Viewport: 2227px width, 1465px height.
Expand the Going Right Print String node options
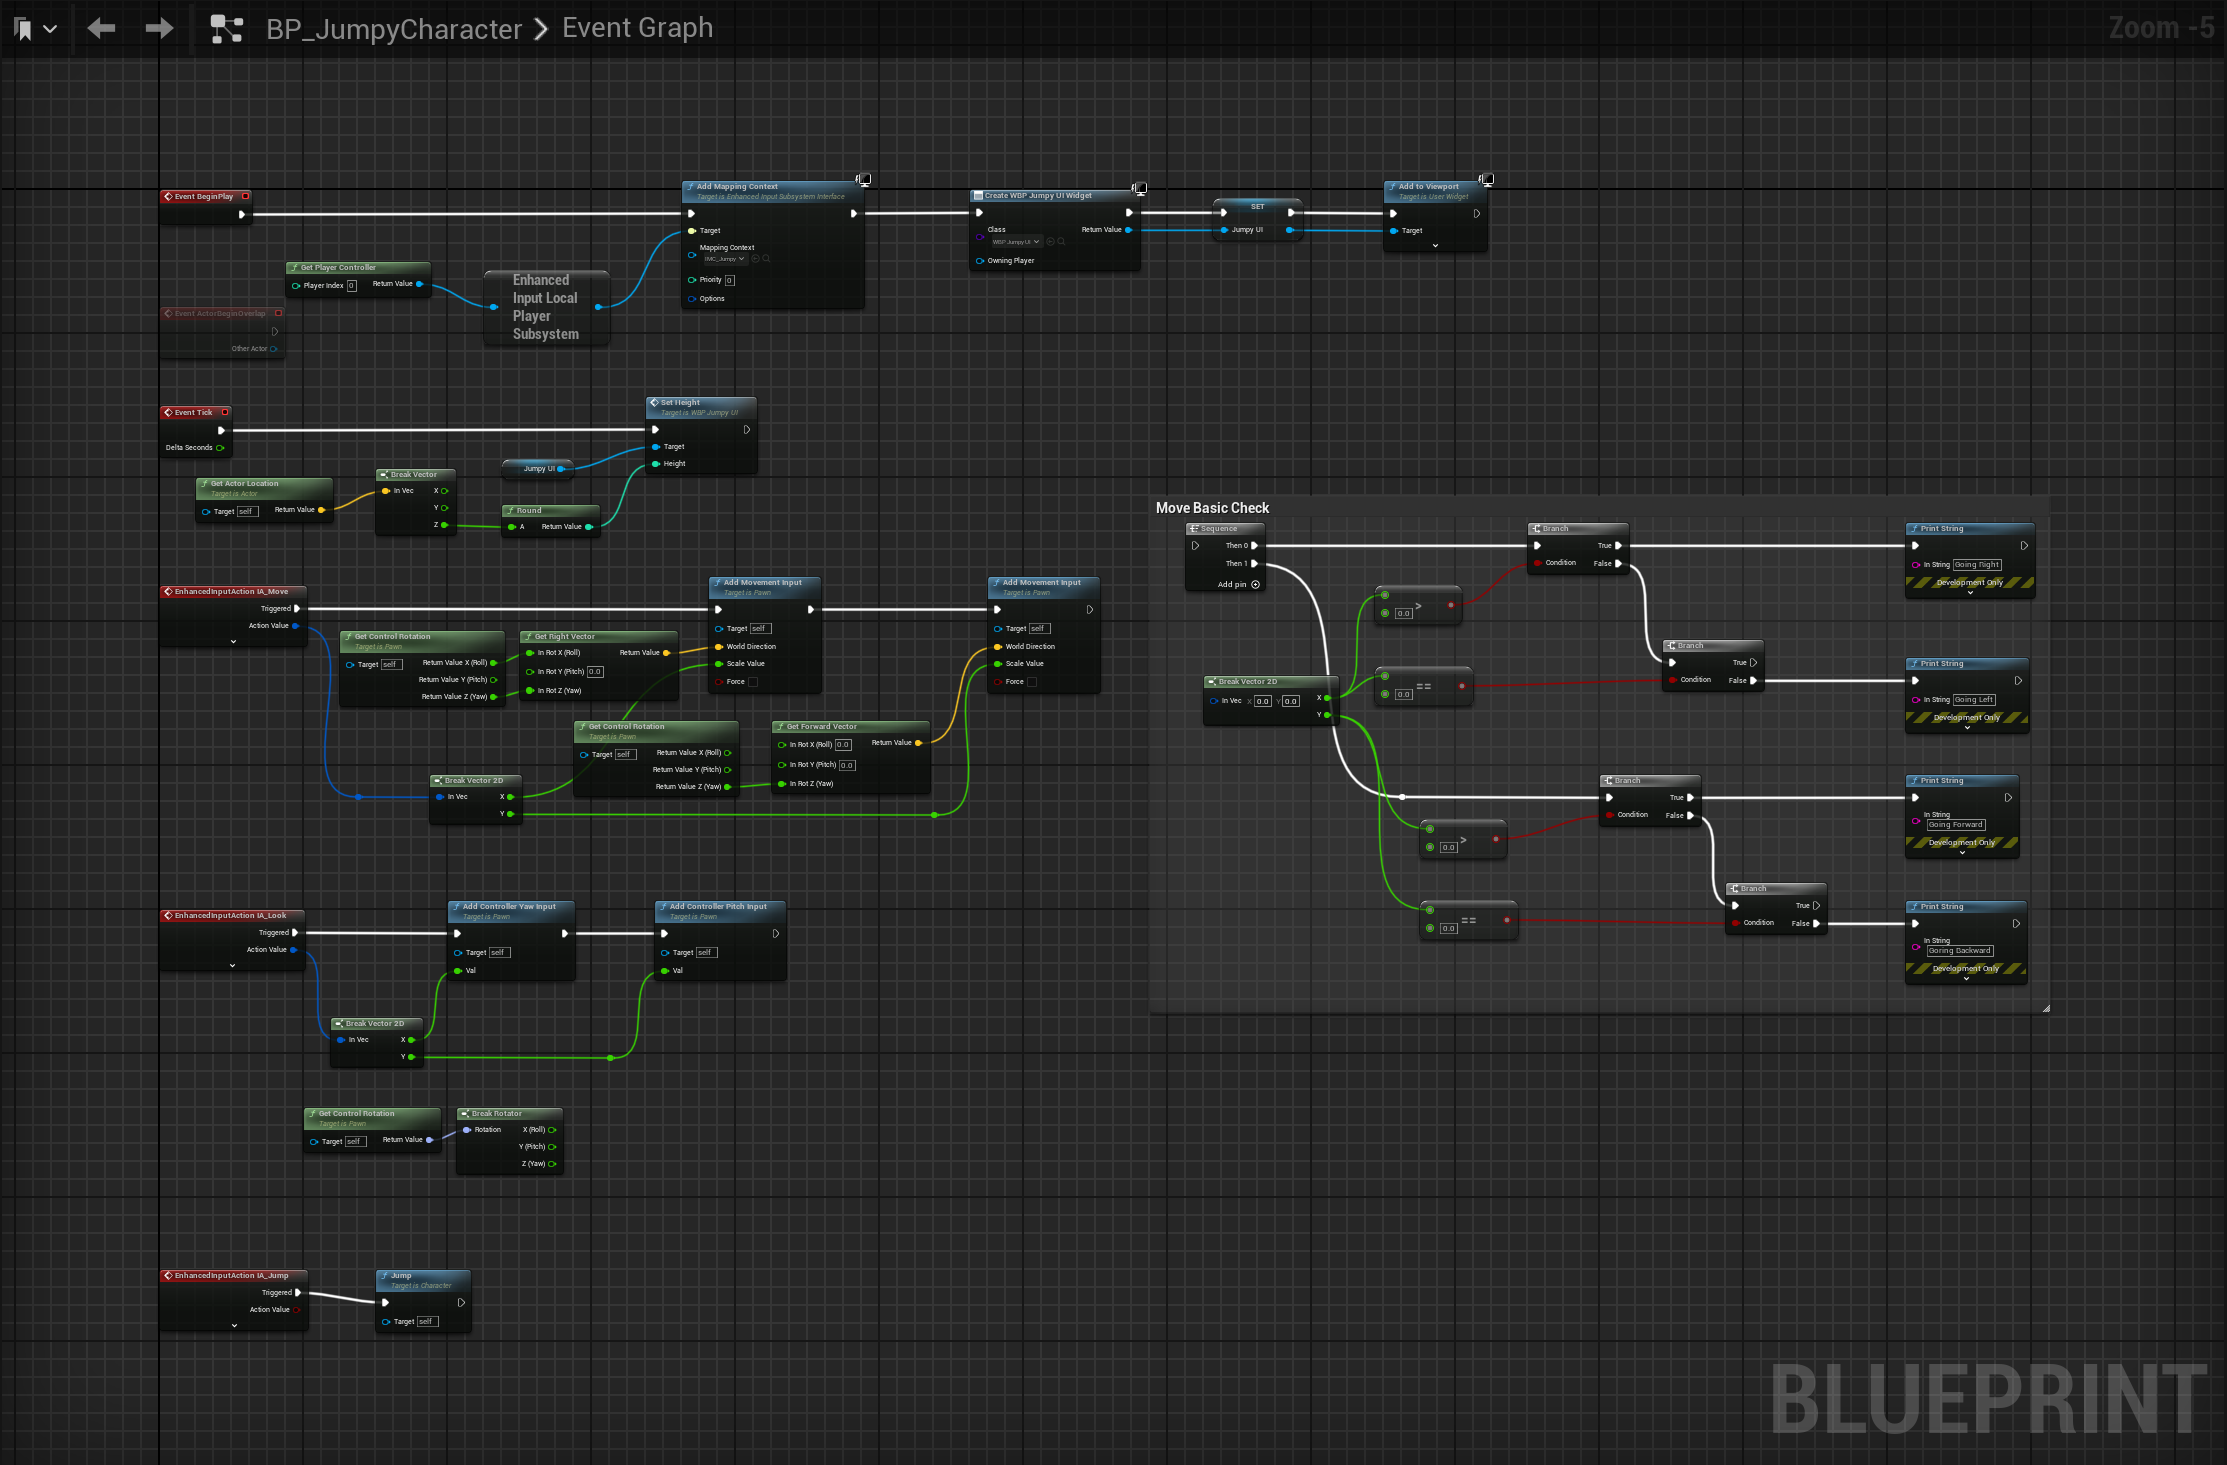[x=1970, y=593]
